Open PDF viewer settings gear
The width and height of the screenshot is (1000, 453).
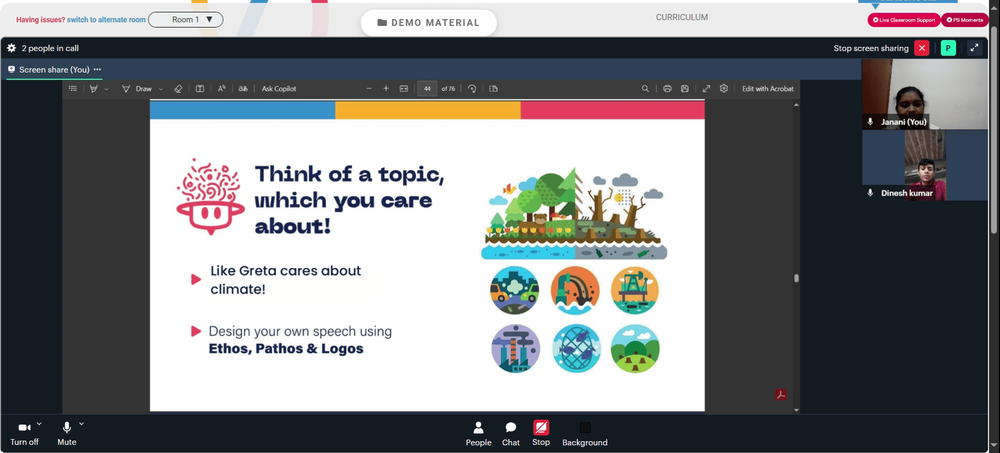[x=724, y=89]
